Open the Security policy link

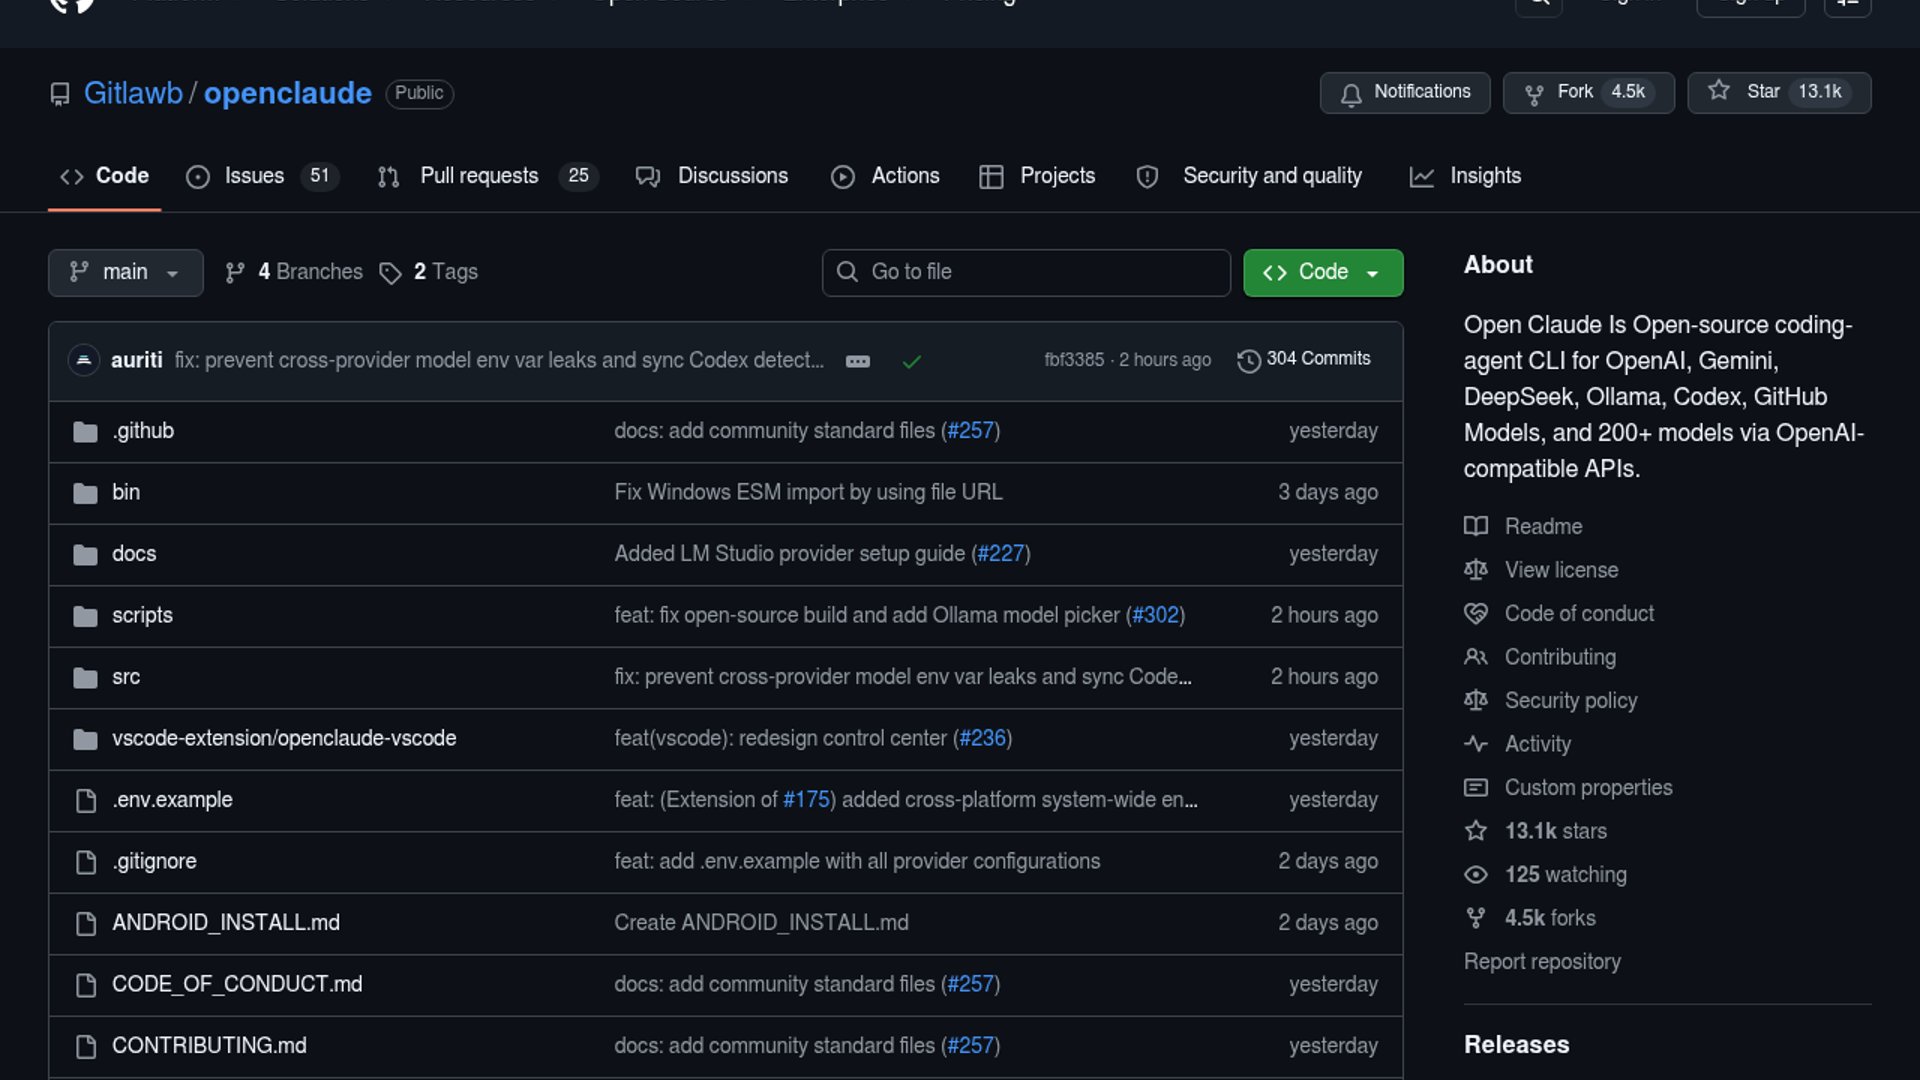click(1570, 701)
